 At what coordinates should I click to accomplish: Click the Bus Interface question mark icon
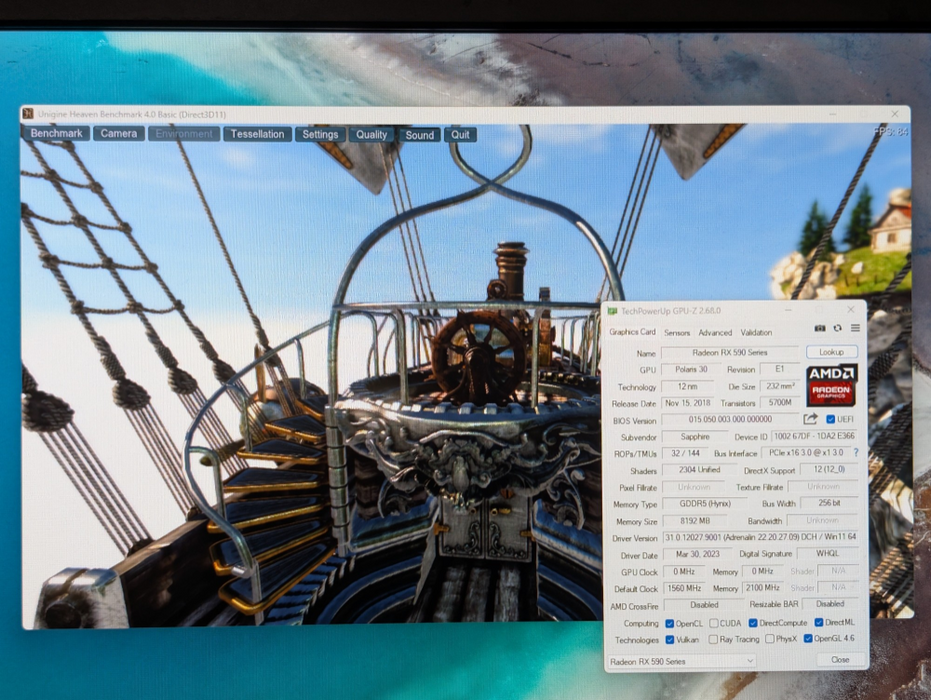(x=856, y=453)
